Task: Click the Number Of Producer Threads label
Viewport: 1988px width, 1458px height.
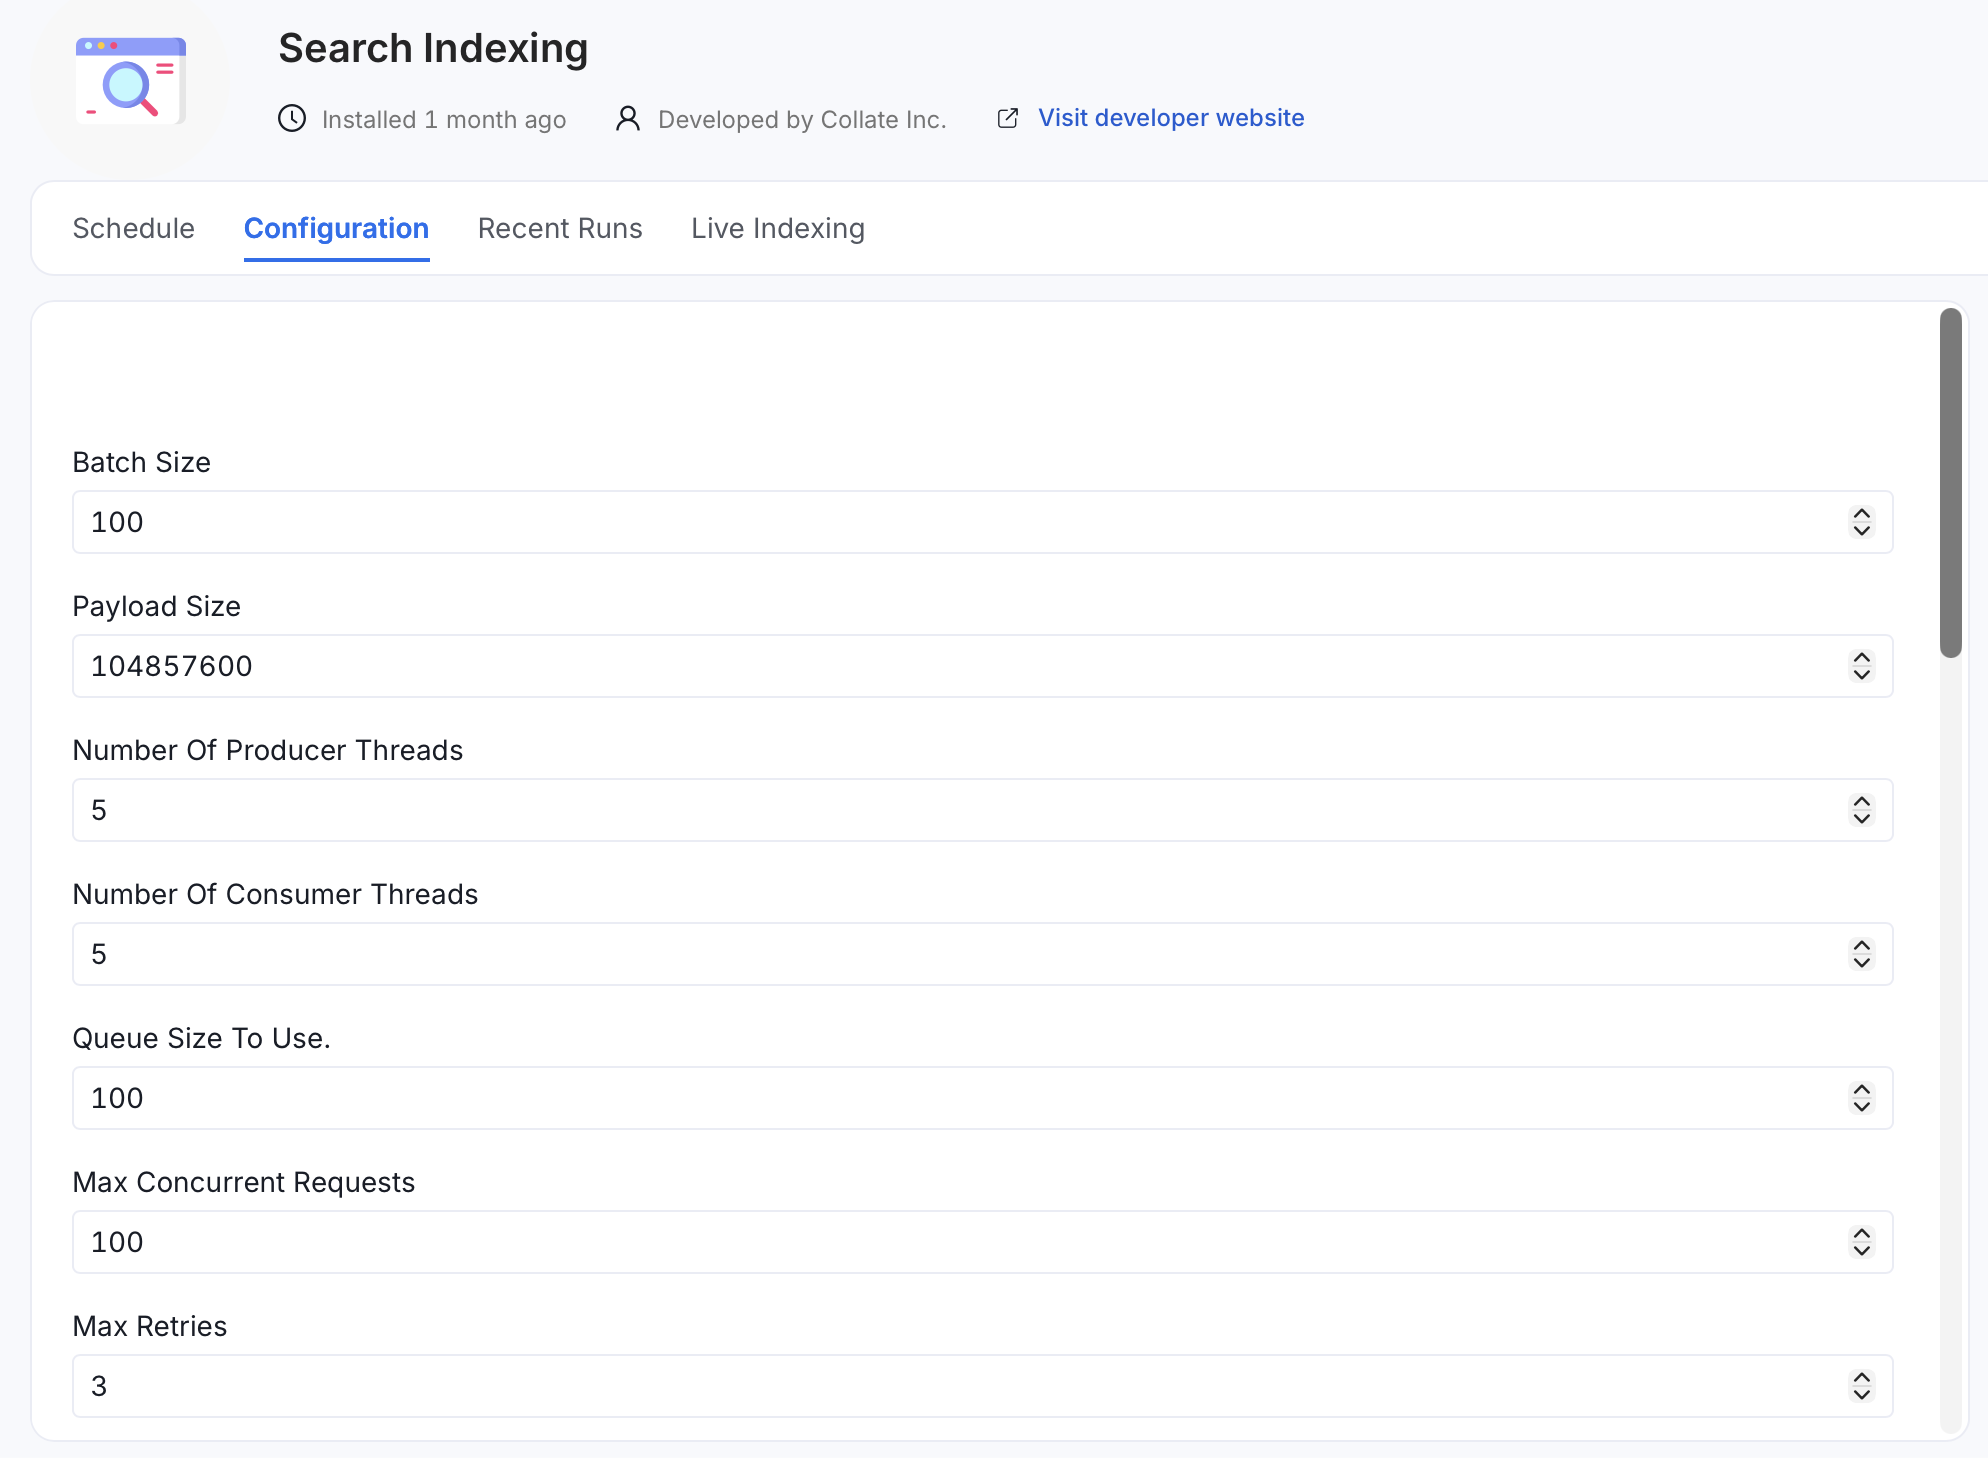Action: tap(268, 750)
